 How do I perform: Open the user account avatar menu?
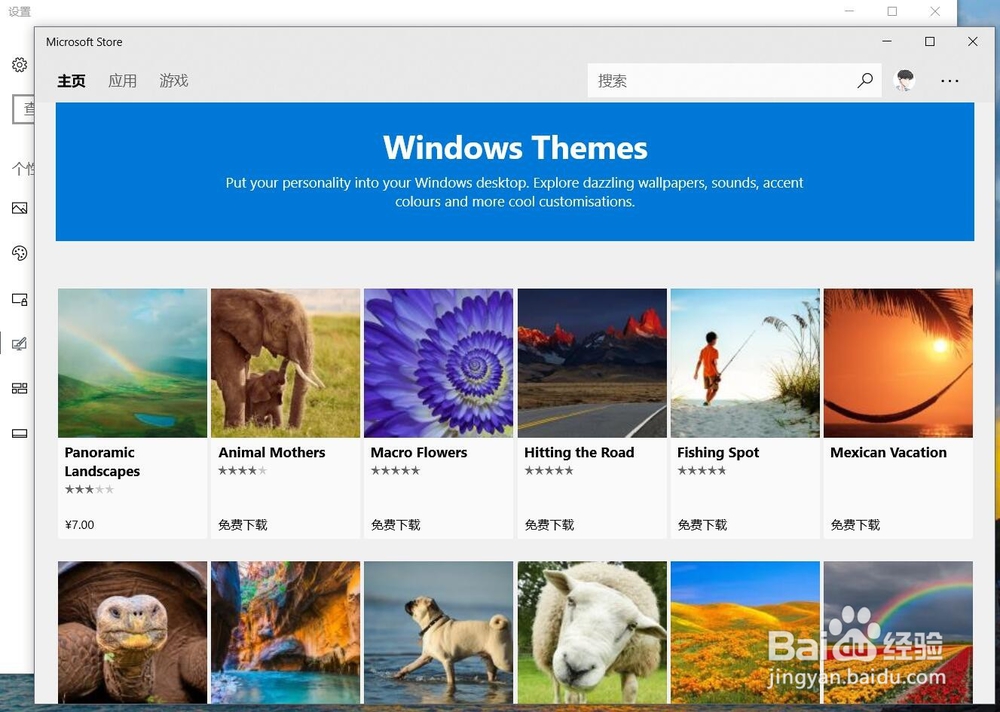click(x=904, y=80)
